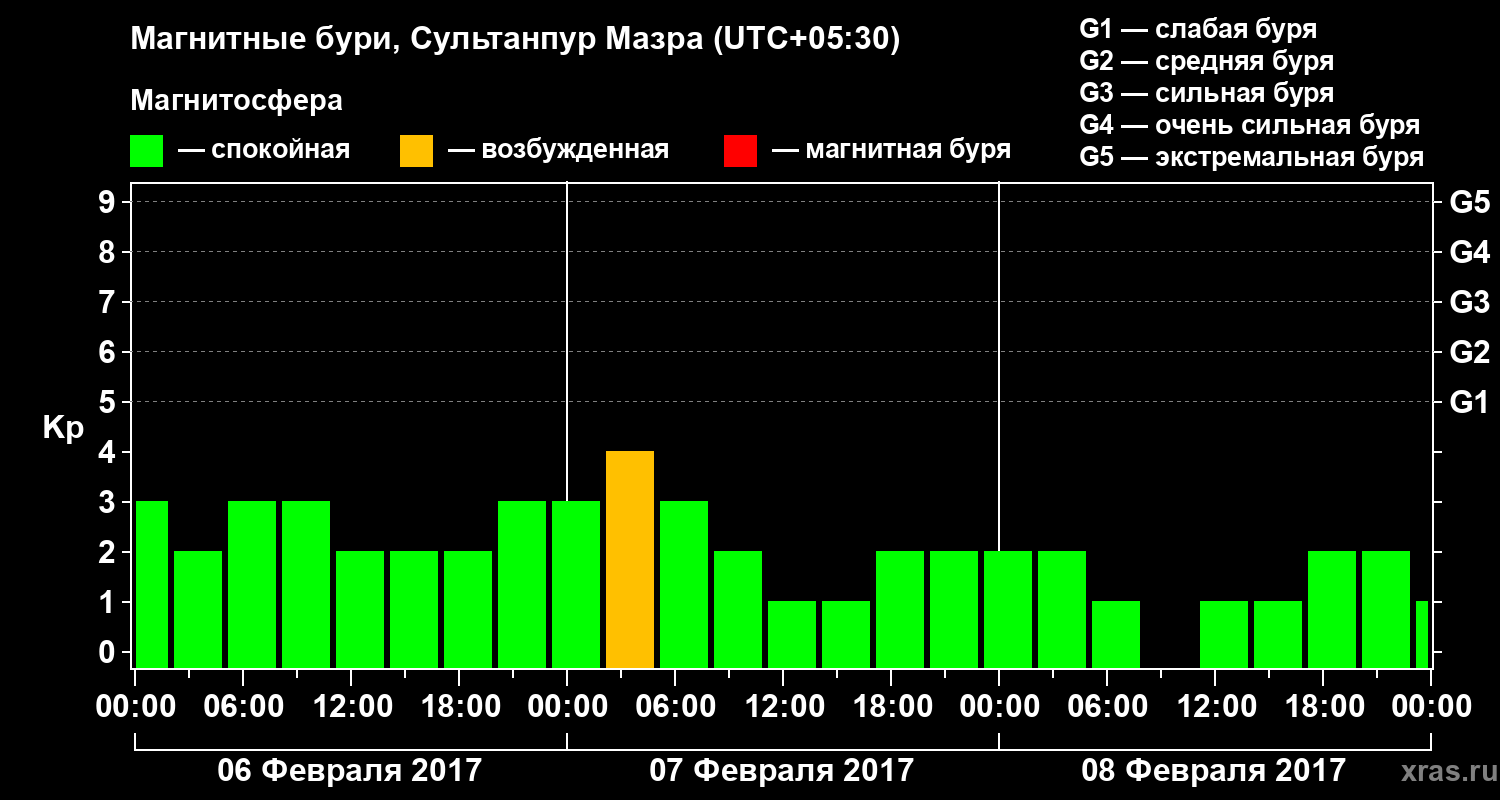1500x800 pixels.
Task: Click the '12:00' label above 06 Февраля
Action: tap(351, 706)
